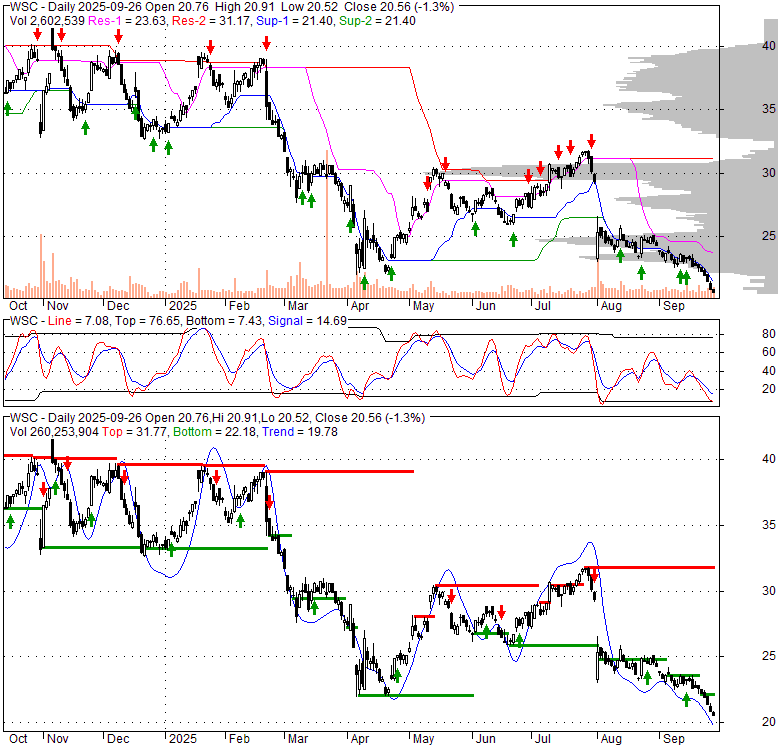Click the 'Sup-2 = 21.40' green label
780x745 pixels.
377,21
